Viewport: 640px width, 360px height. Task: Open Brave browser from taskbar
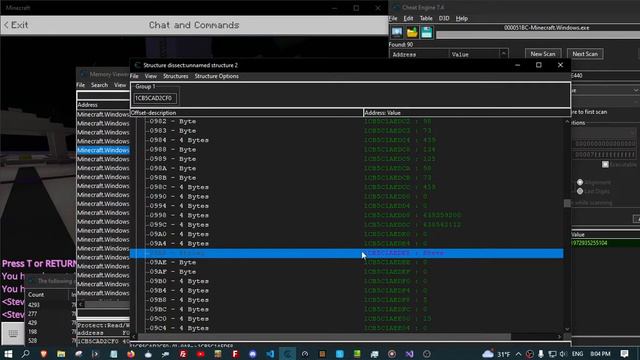[x=43, y=354]
